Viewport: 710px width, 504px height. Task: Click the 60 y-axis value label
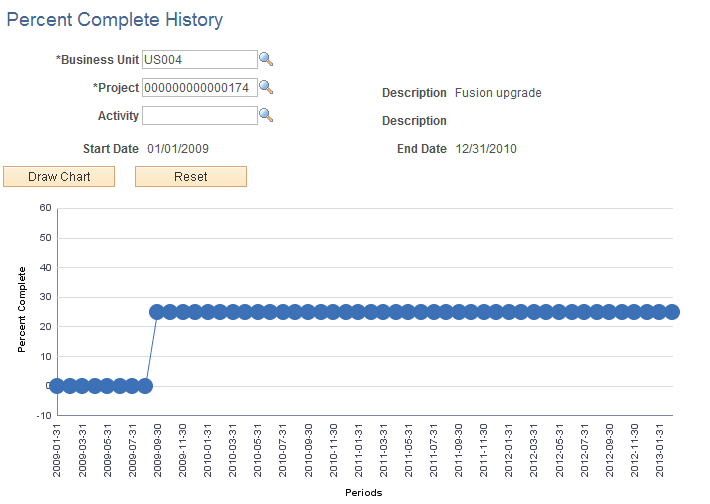coord(45,208)
